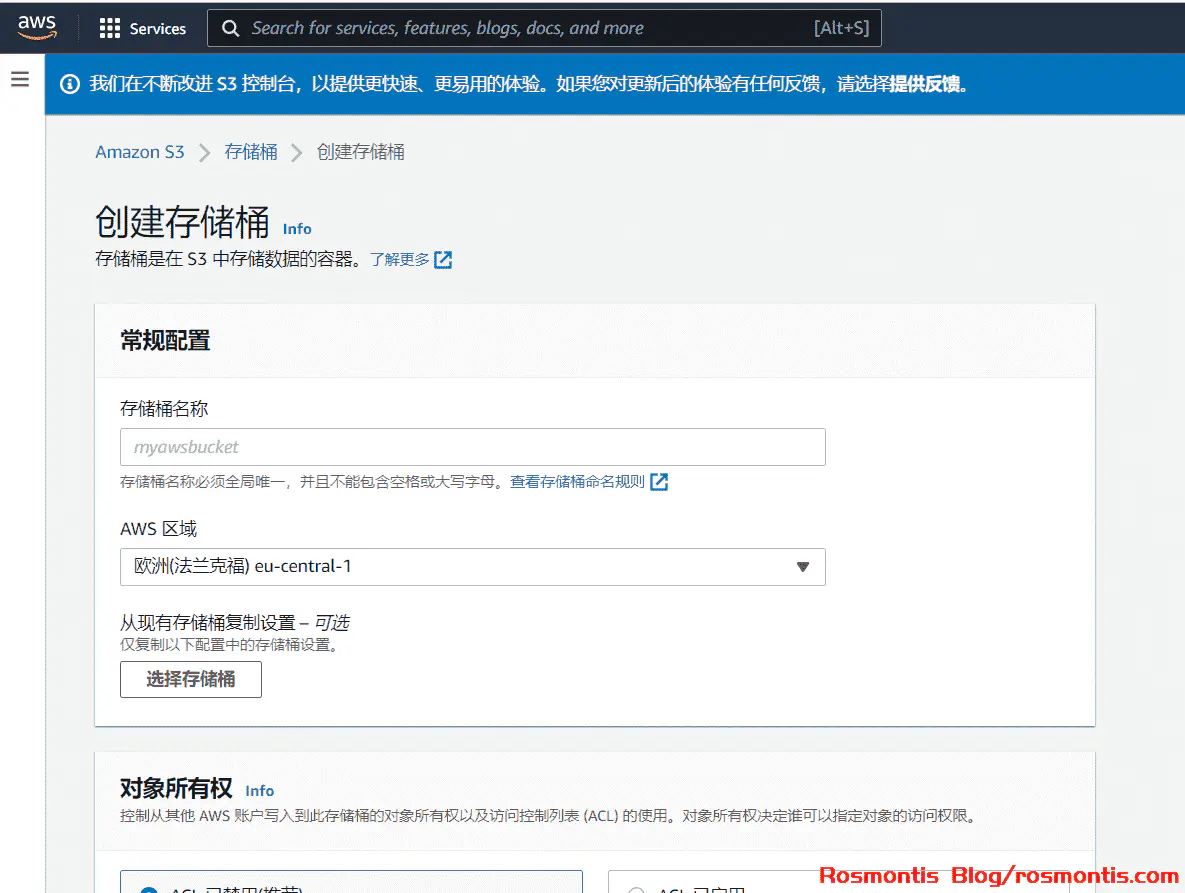Viewport: 1185px width, 893px height.
Task: Click the 创建存储桶 breadcrumb text
Action: pyautogui.click(x=360, y=152)
